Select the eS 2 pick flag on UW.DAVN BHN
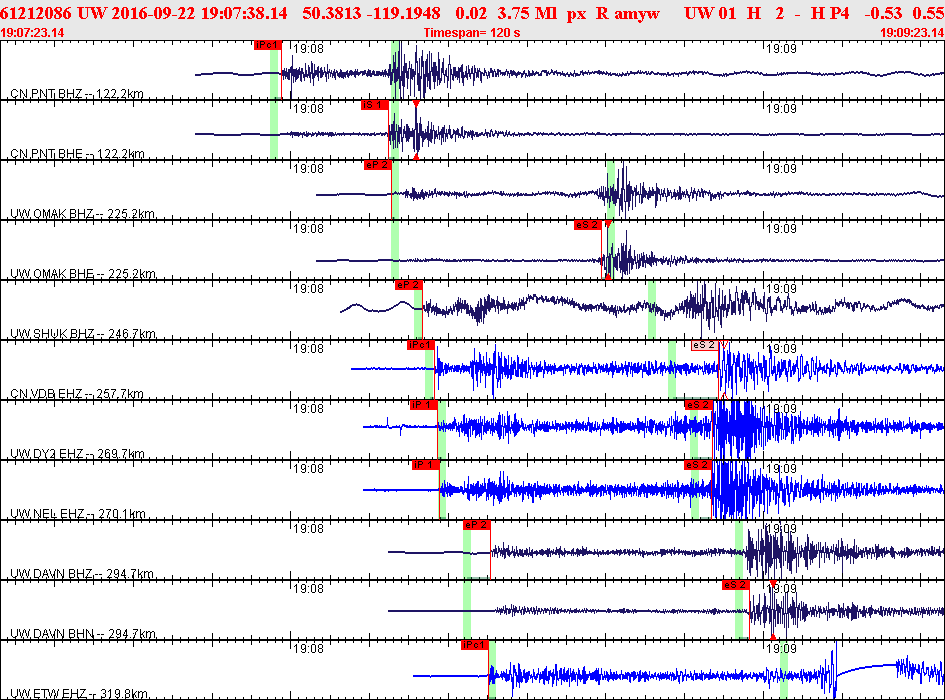This screenshot has height=700, width=945. tap(736, 585)
